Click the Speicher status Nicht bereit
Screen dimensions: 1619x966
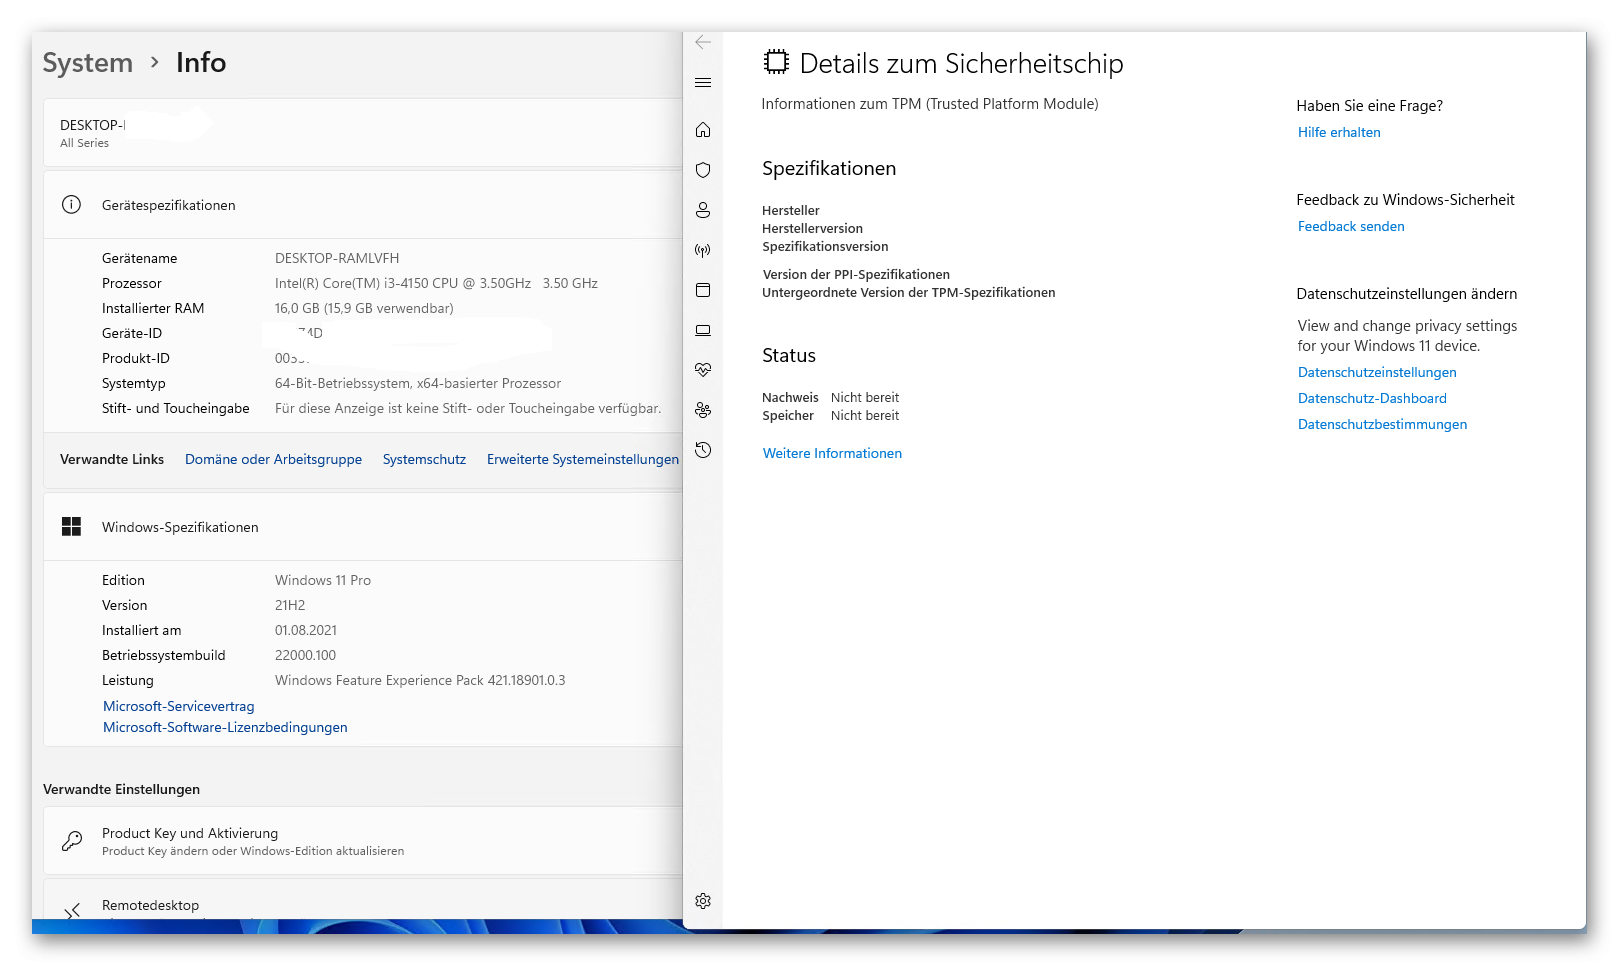[x=865, y=415]
